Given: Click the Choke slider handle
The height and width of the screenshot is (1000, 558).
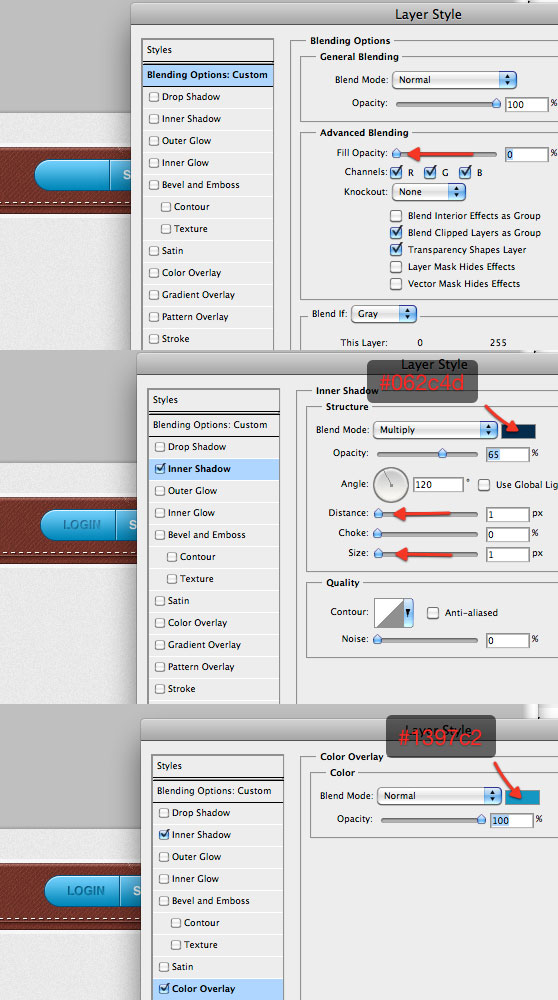Looking at the screenshot, I should click(x=378, y=533).
